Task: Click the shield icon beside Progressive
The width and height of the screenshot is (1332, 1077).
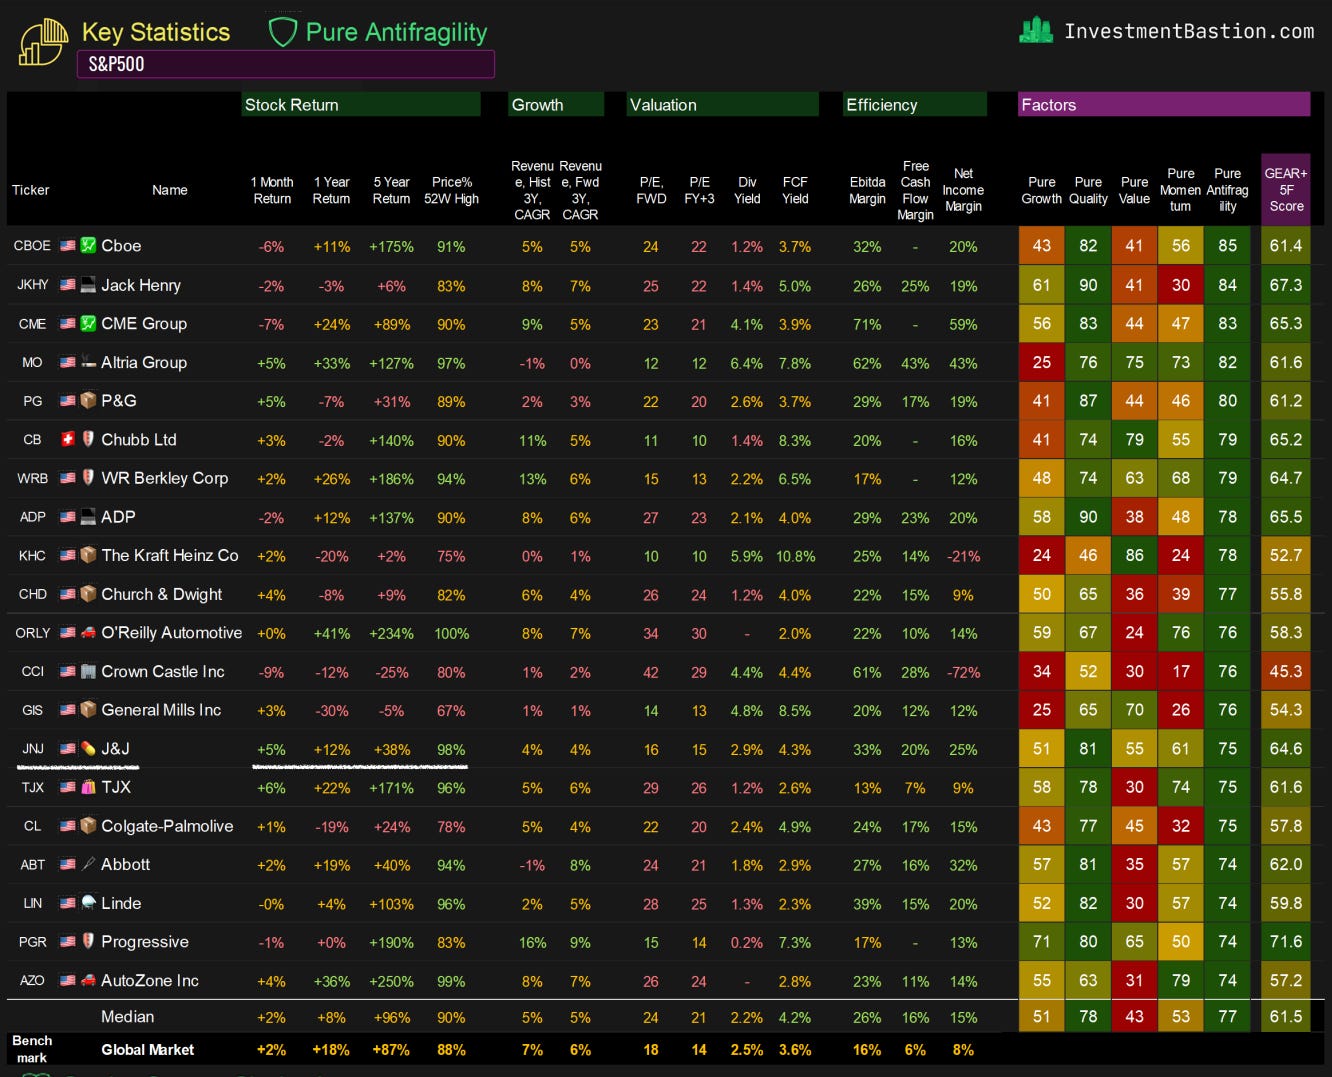Action: click(x=88, y=942)
